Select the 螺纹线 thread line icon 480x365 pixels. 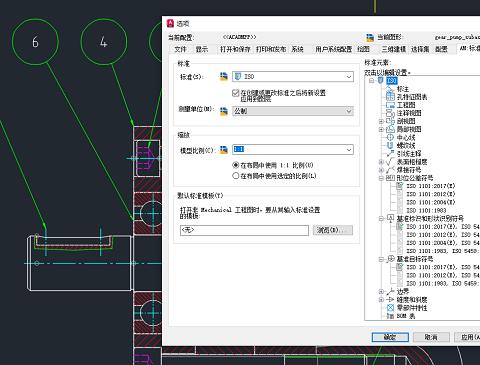[x=390, y=145]
